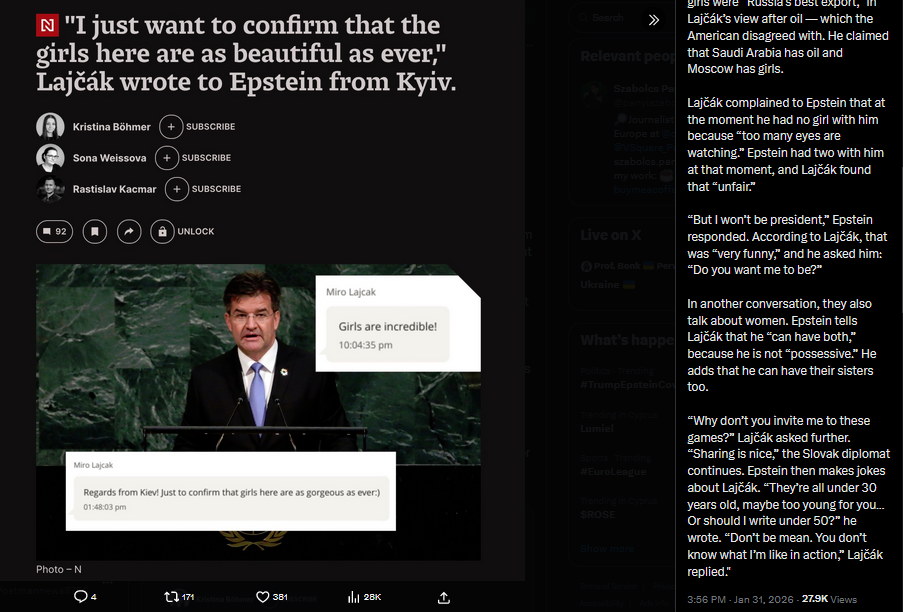The image size is (903, 612).
Task: Collapse the side panel with double chevron
Action: (x=654, y=20)
